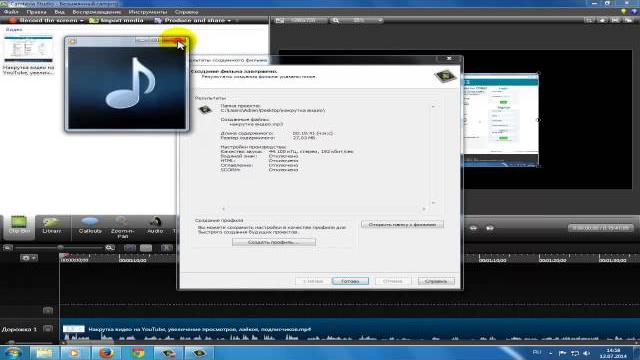Viewport: 640px width, 360px height.
Task: Click the network tray icon
Action: tap(575, 353)
